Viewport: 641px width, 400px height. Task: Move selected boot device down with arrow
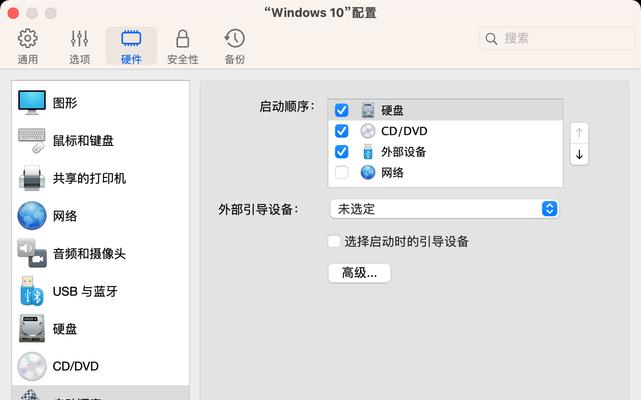tap(579, 155)
